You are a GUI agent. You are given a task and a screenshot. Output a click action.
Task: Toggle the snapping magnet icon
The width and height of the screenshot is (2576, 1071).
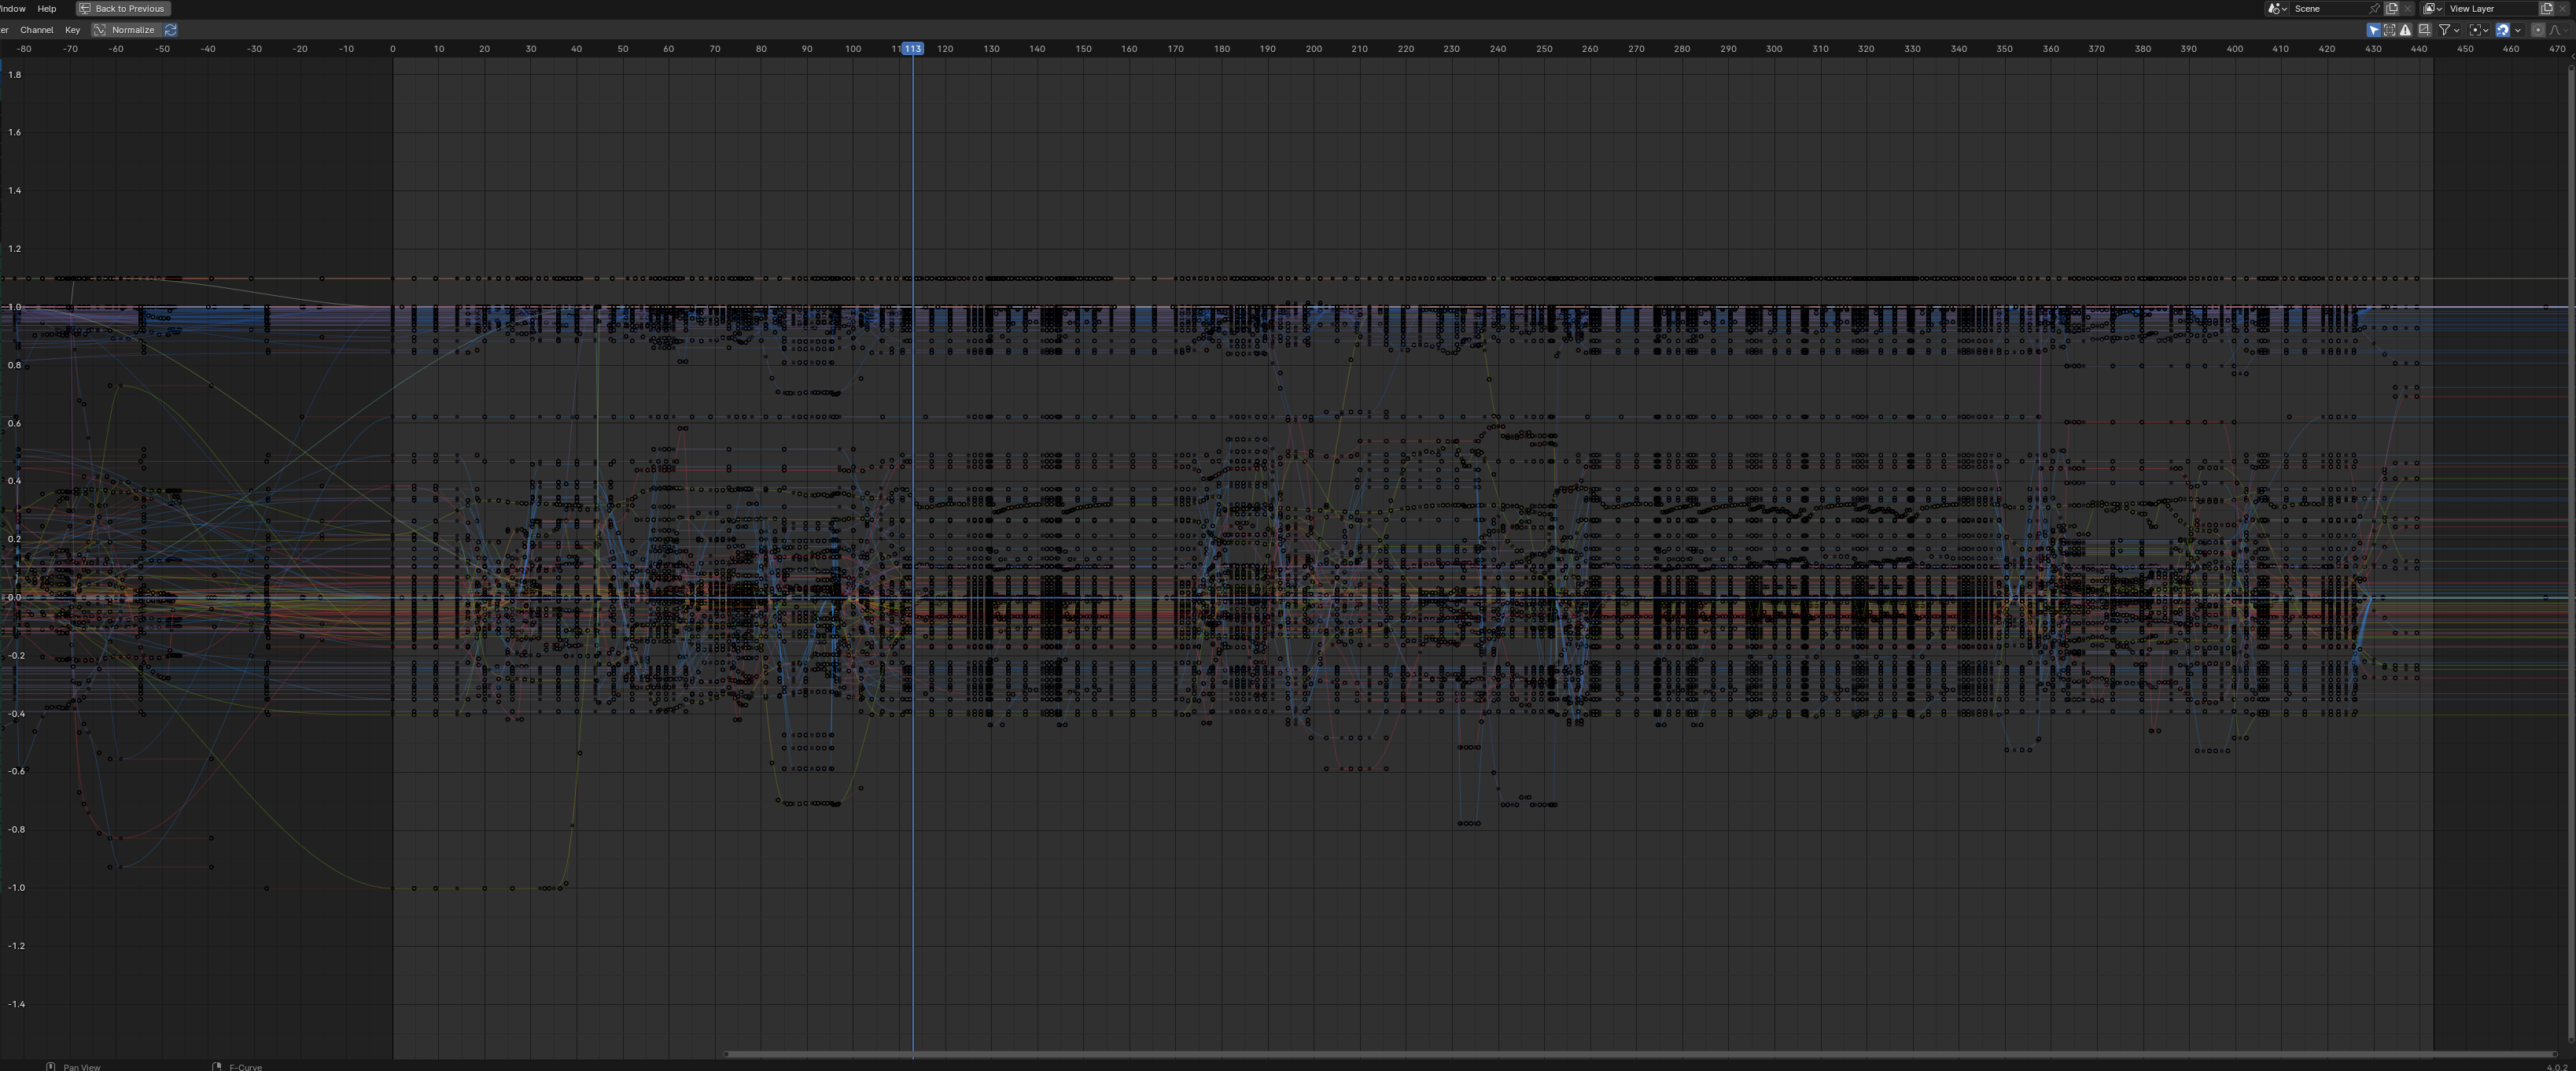[x=2503, y=30]
